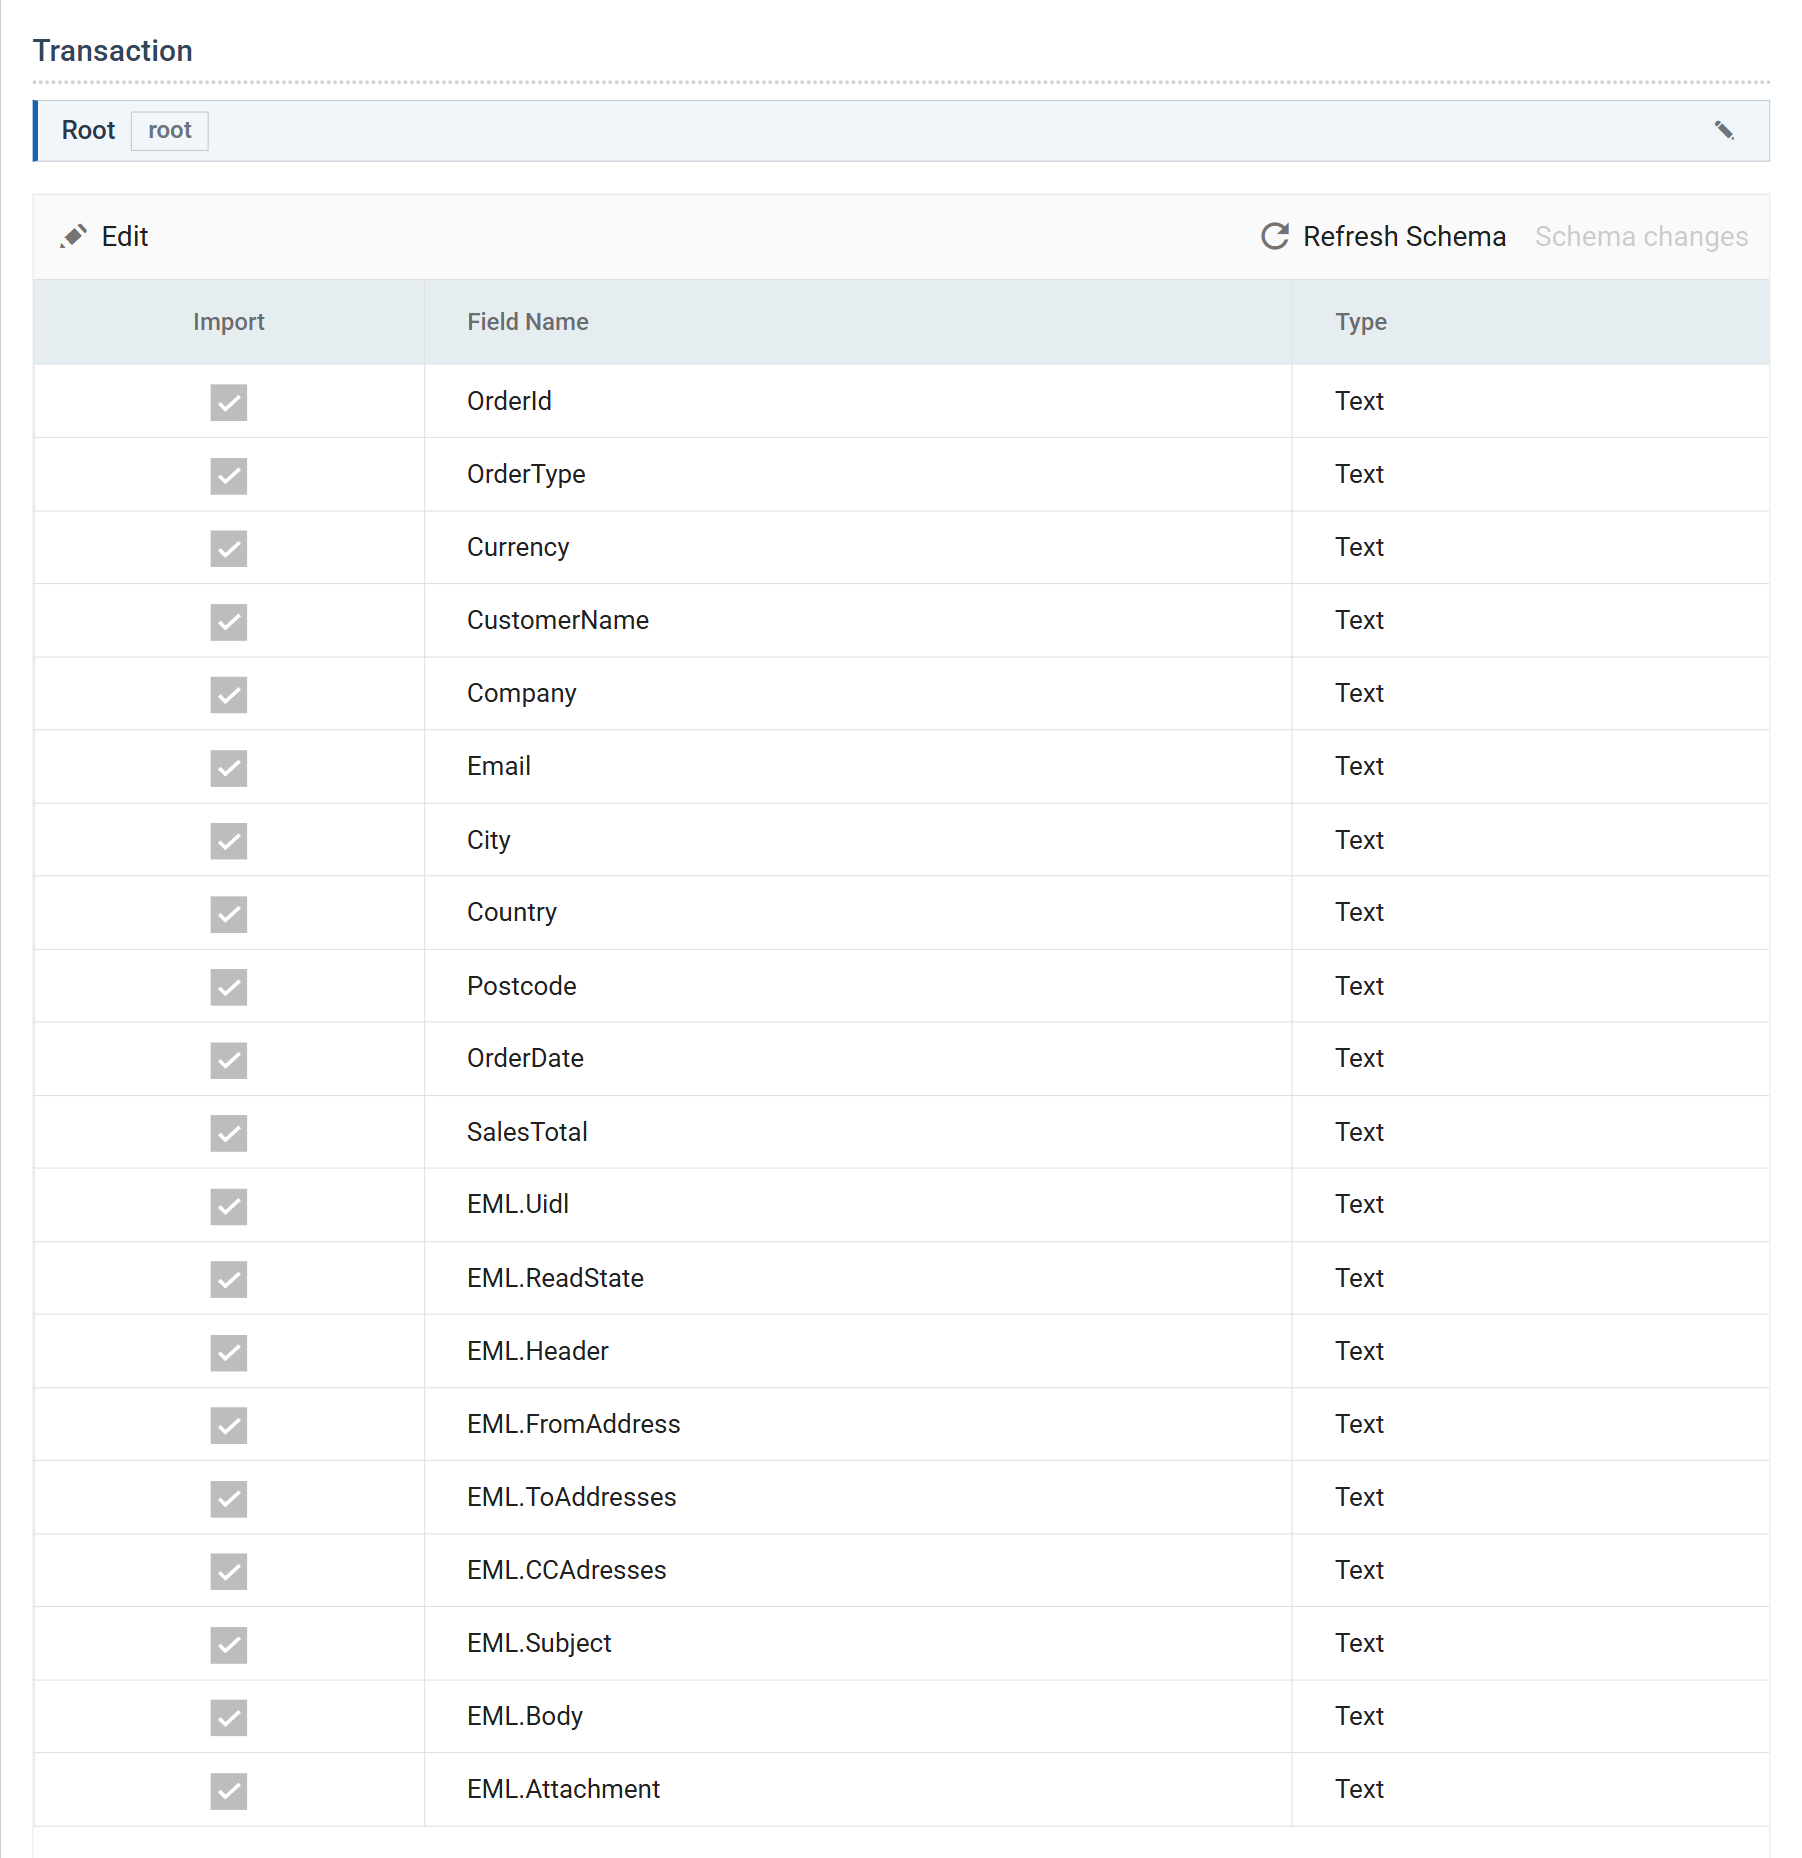Toggle the Import checkbox for EML.Subject
The image size is (1802, 1858).
(229, 1644)
